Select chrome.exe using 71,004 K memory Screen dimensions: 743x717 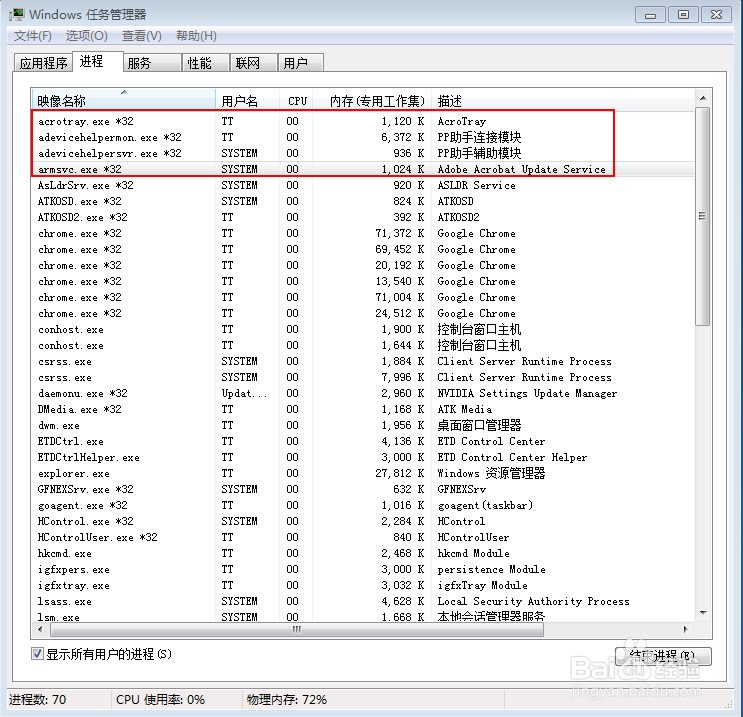click(362, 298)
